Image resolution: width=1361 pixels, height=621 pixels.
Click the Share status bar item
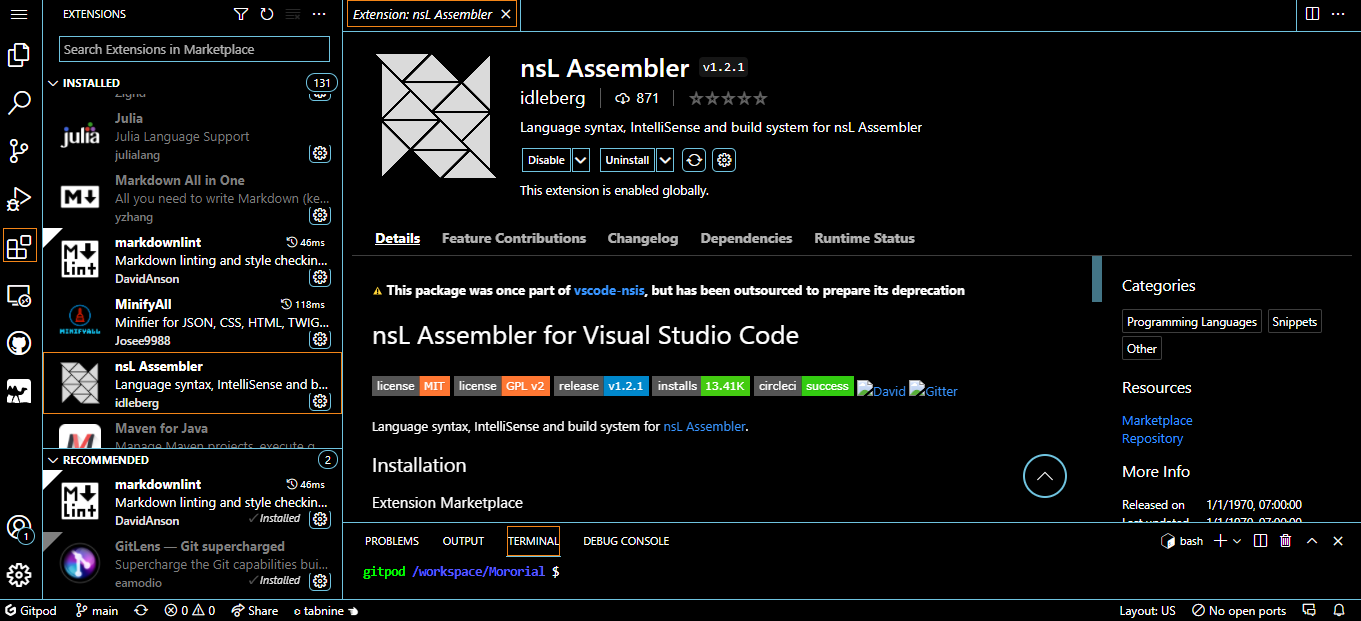tap(255, 610)
